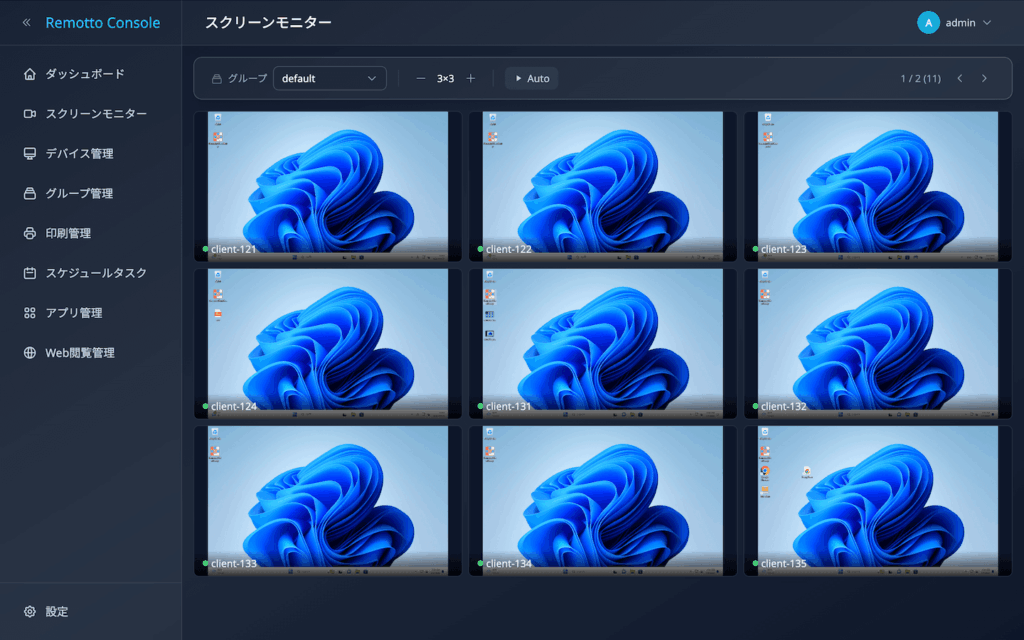1024x640 pixels.
Task: Open スクリーンモニター in the sidebar
Action: 96,114
